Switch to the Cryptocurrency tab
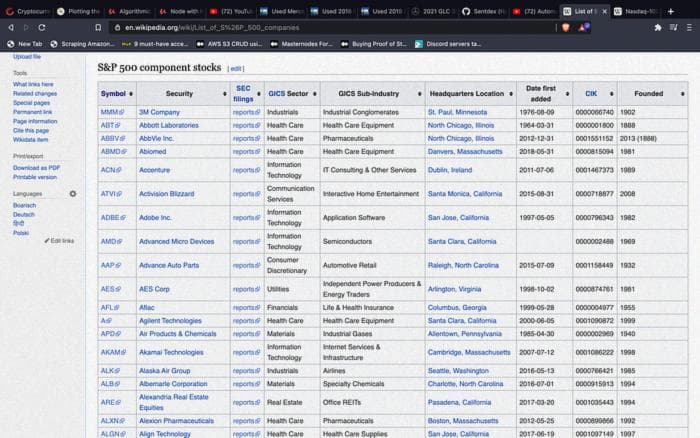This screenshot has height=438, width=700. tap(28, 12)
